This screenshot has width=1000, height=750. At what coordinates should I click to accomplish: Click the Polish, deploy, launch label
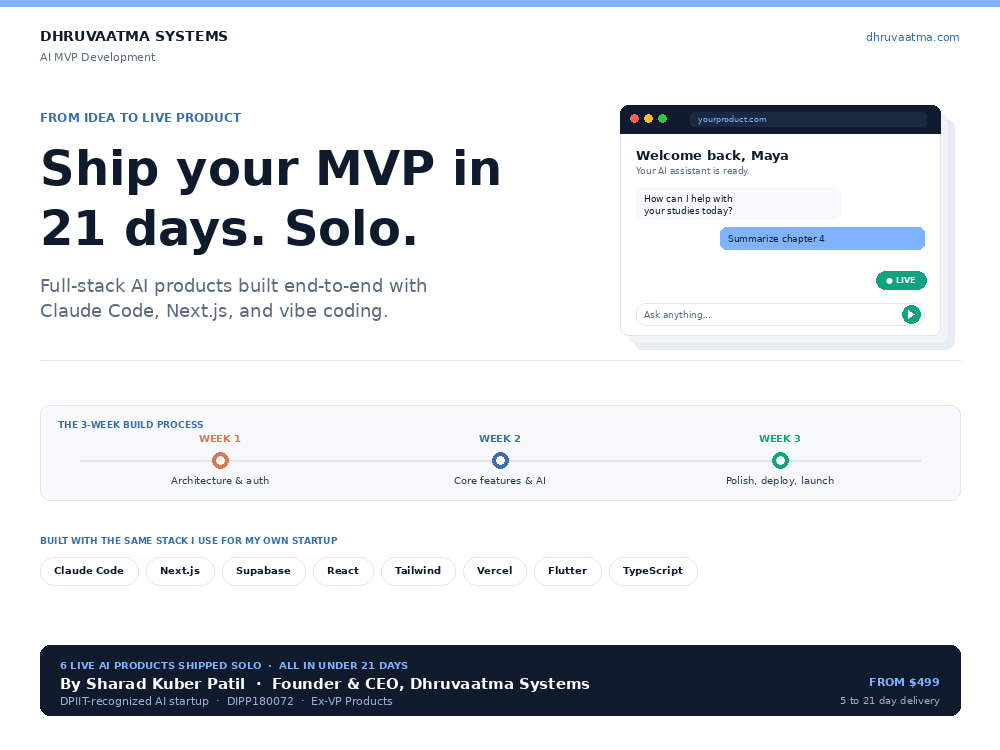[x=780, y=481]
